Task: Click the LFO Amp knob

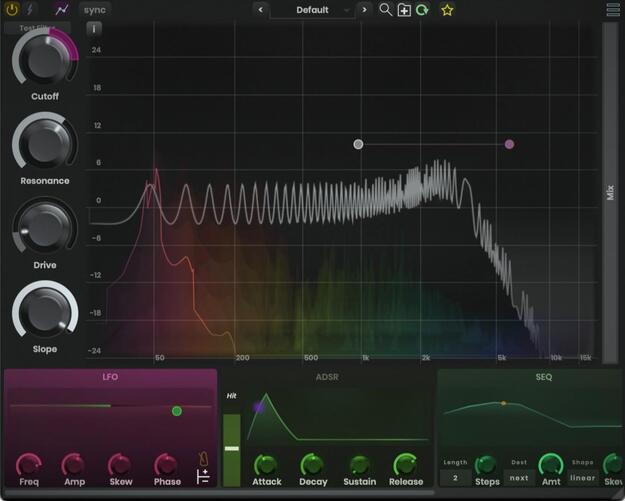Action: coord(74,465)
